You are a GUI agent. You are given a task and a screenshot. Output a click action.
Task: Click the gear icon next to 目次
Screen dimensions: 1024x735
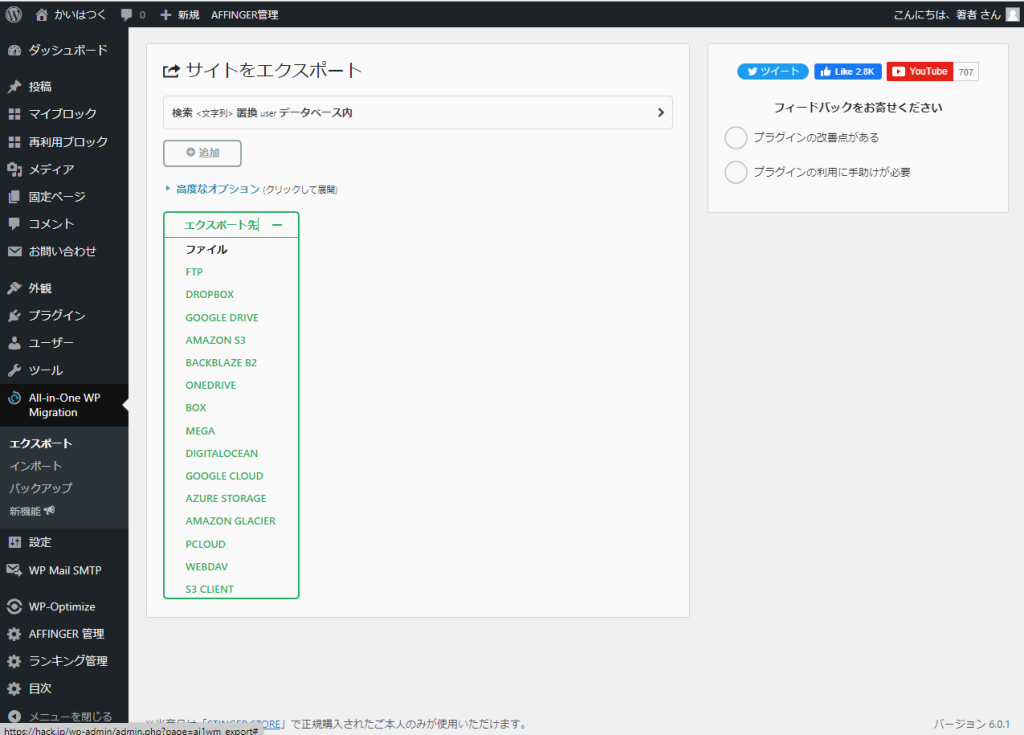click(14, 689)
